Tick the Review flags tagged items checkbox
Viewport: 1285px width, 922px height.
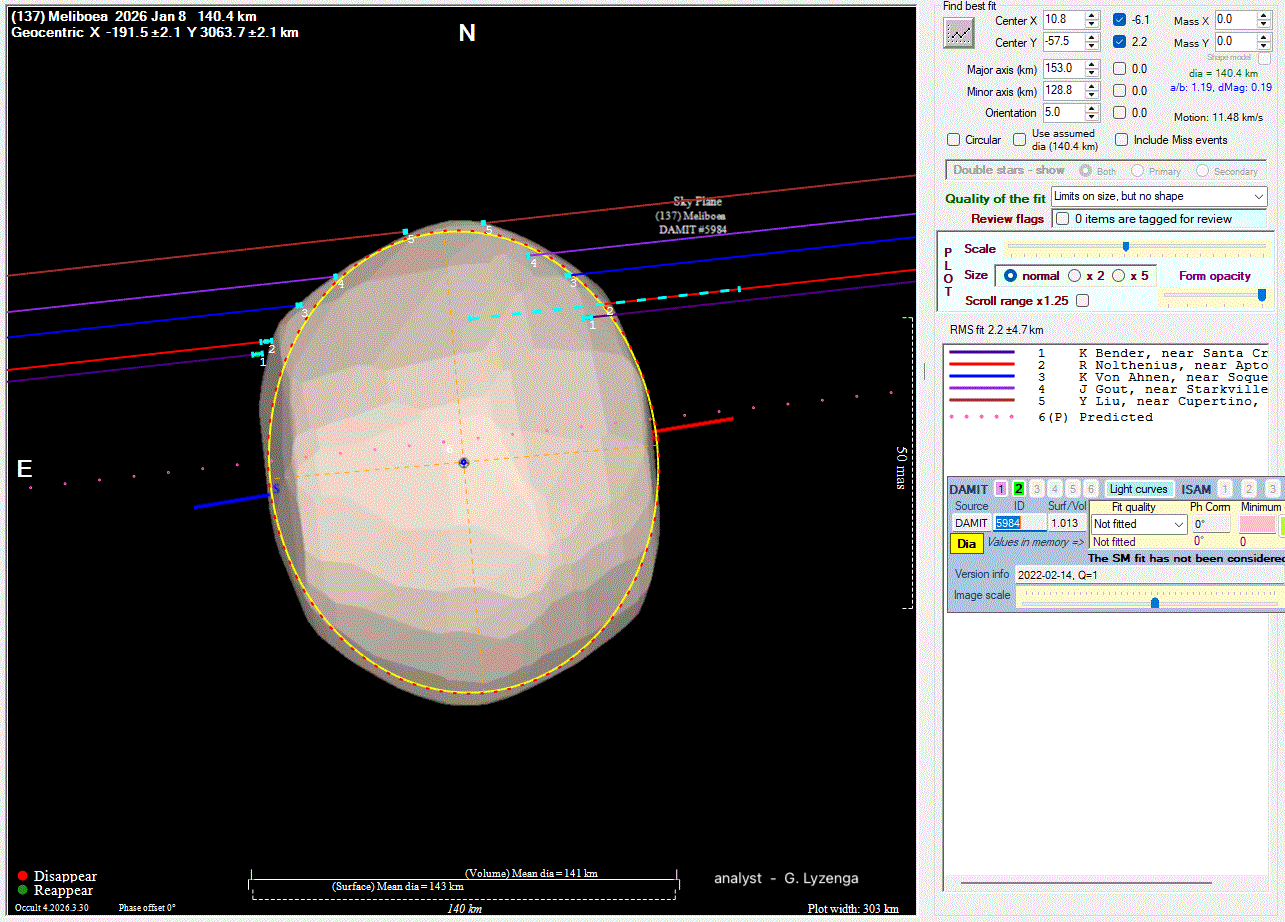click(1063, 218)
